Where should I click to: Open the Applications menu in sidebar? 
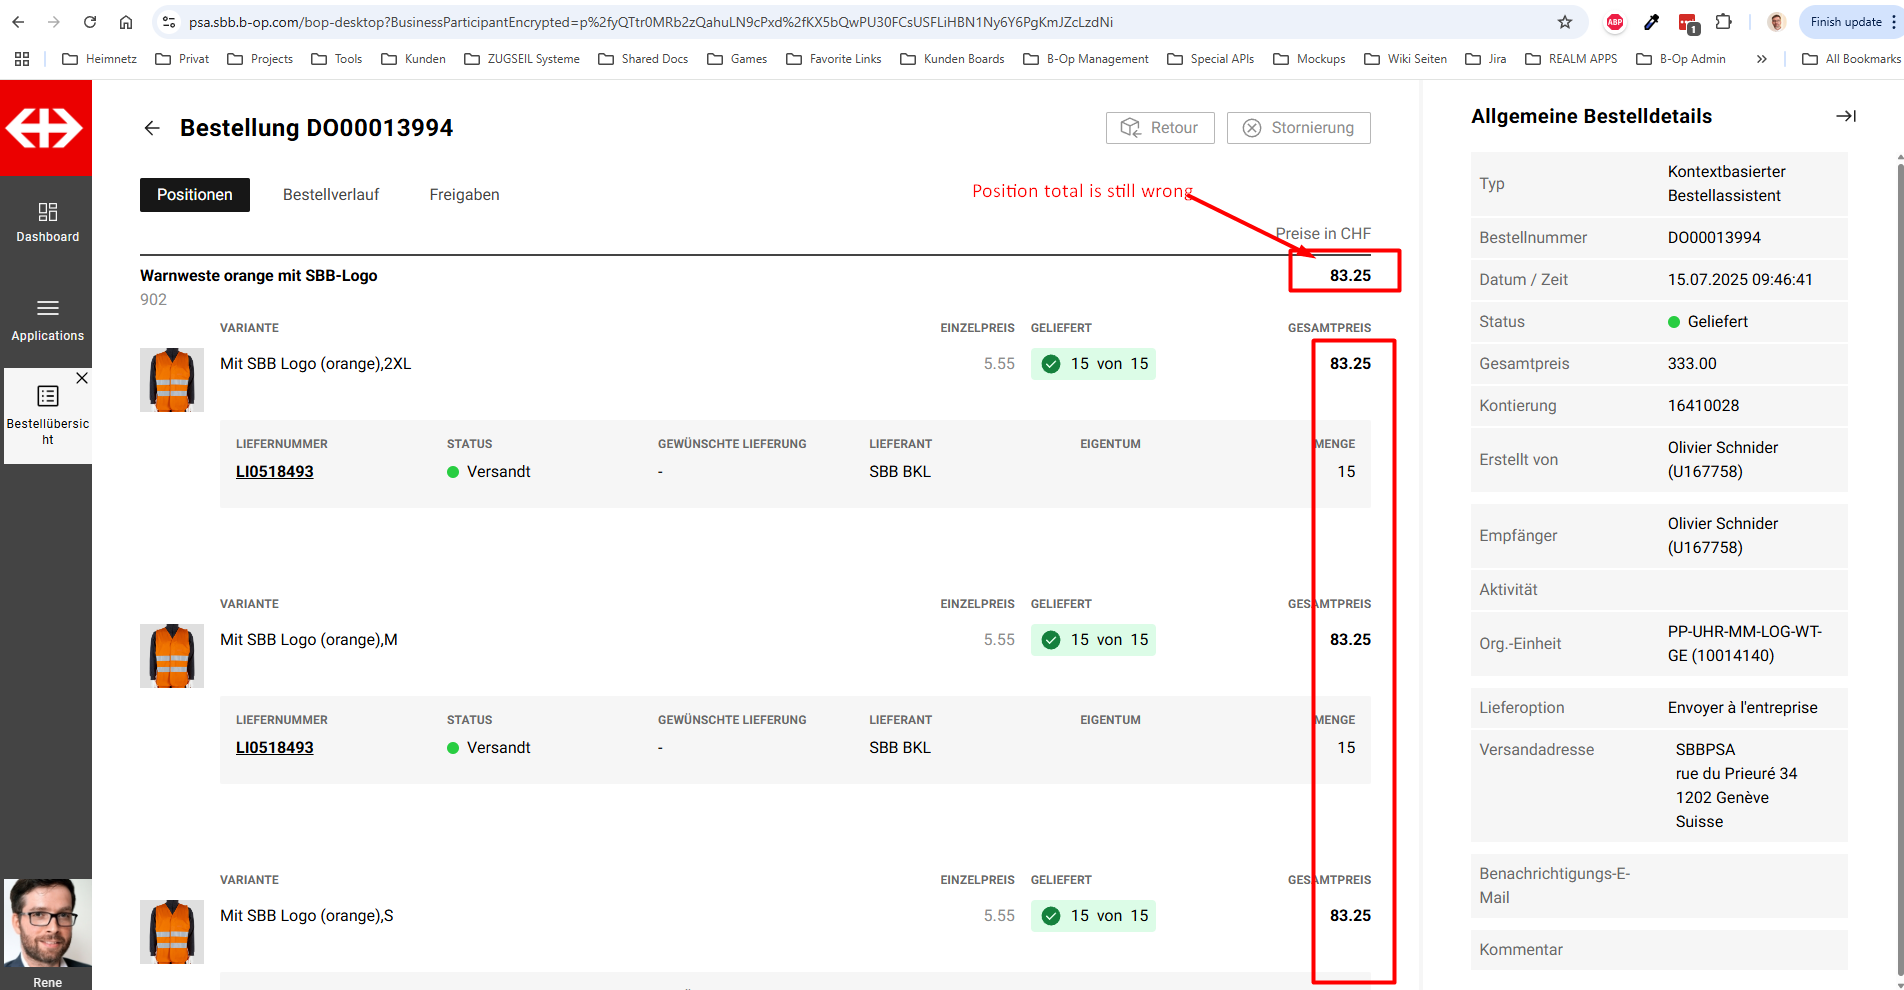click(x=47, y=320)
